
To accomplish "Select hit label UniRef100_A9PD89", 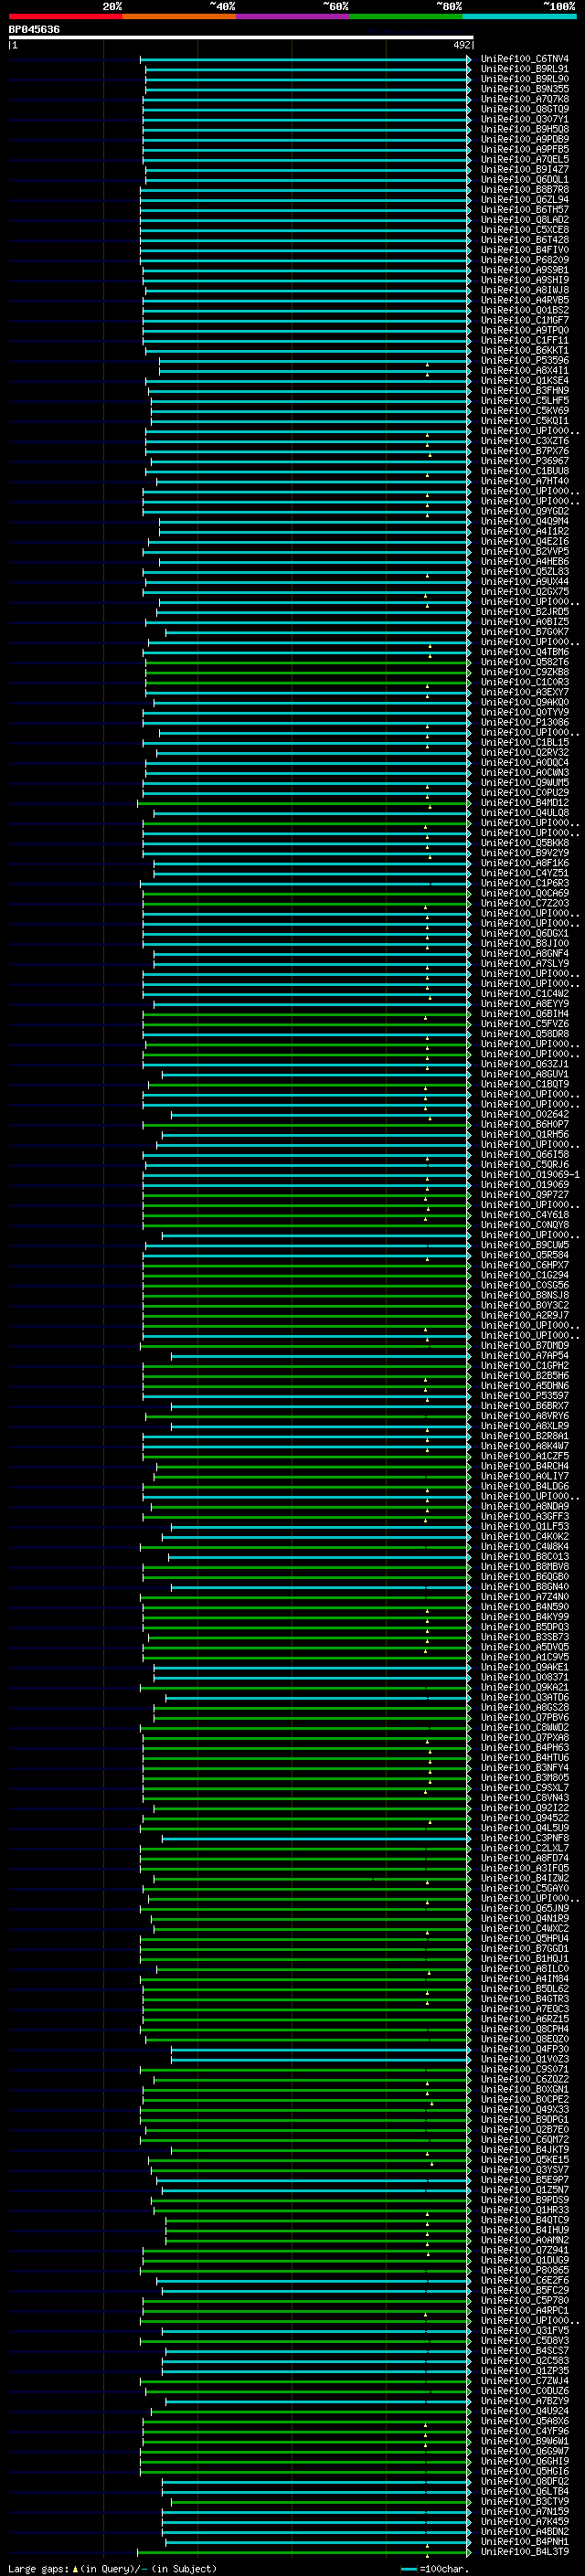I will point(525,139).
